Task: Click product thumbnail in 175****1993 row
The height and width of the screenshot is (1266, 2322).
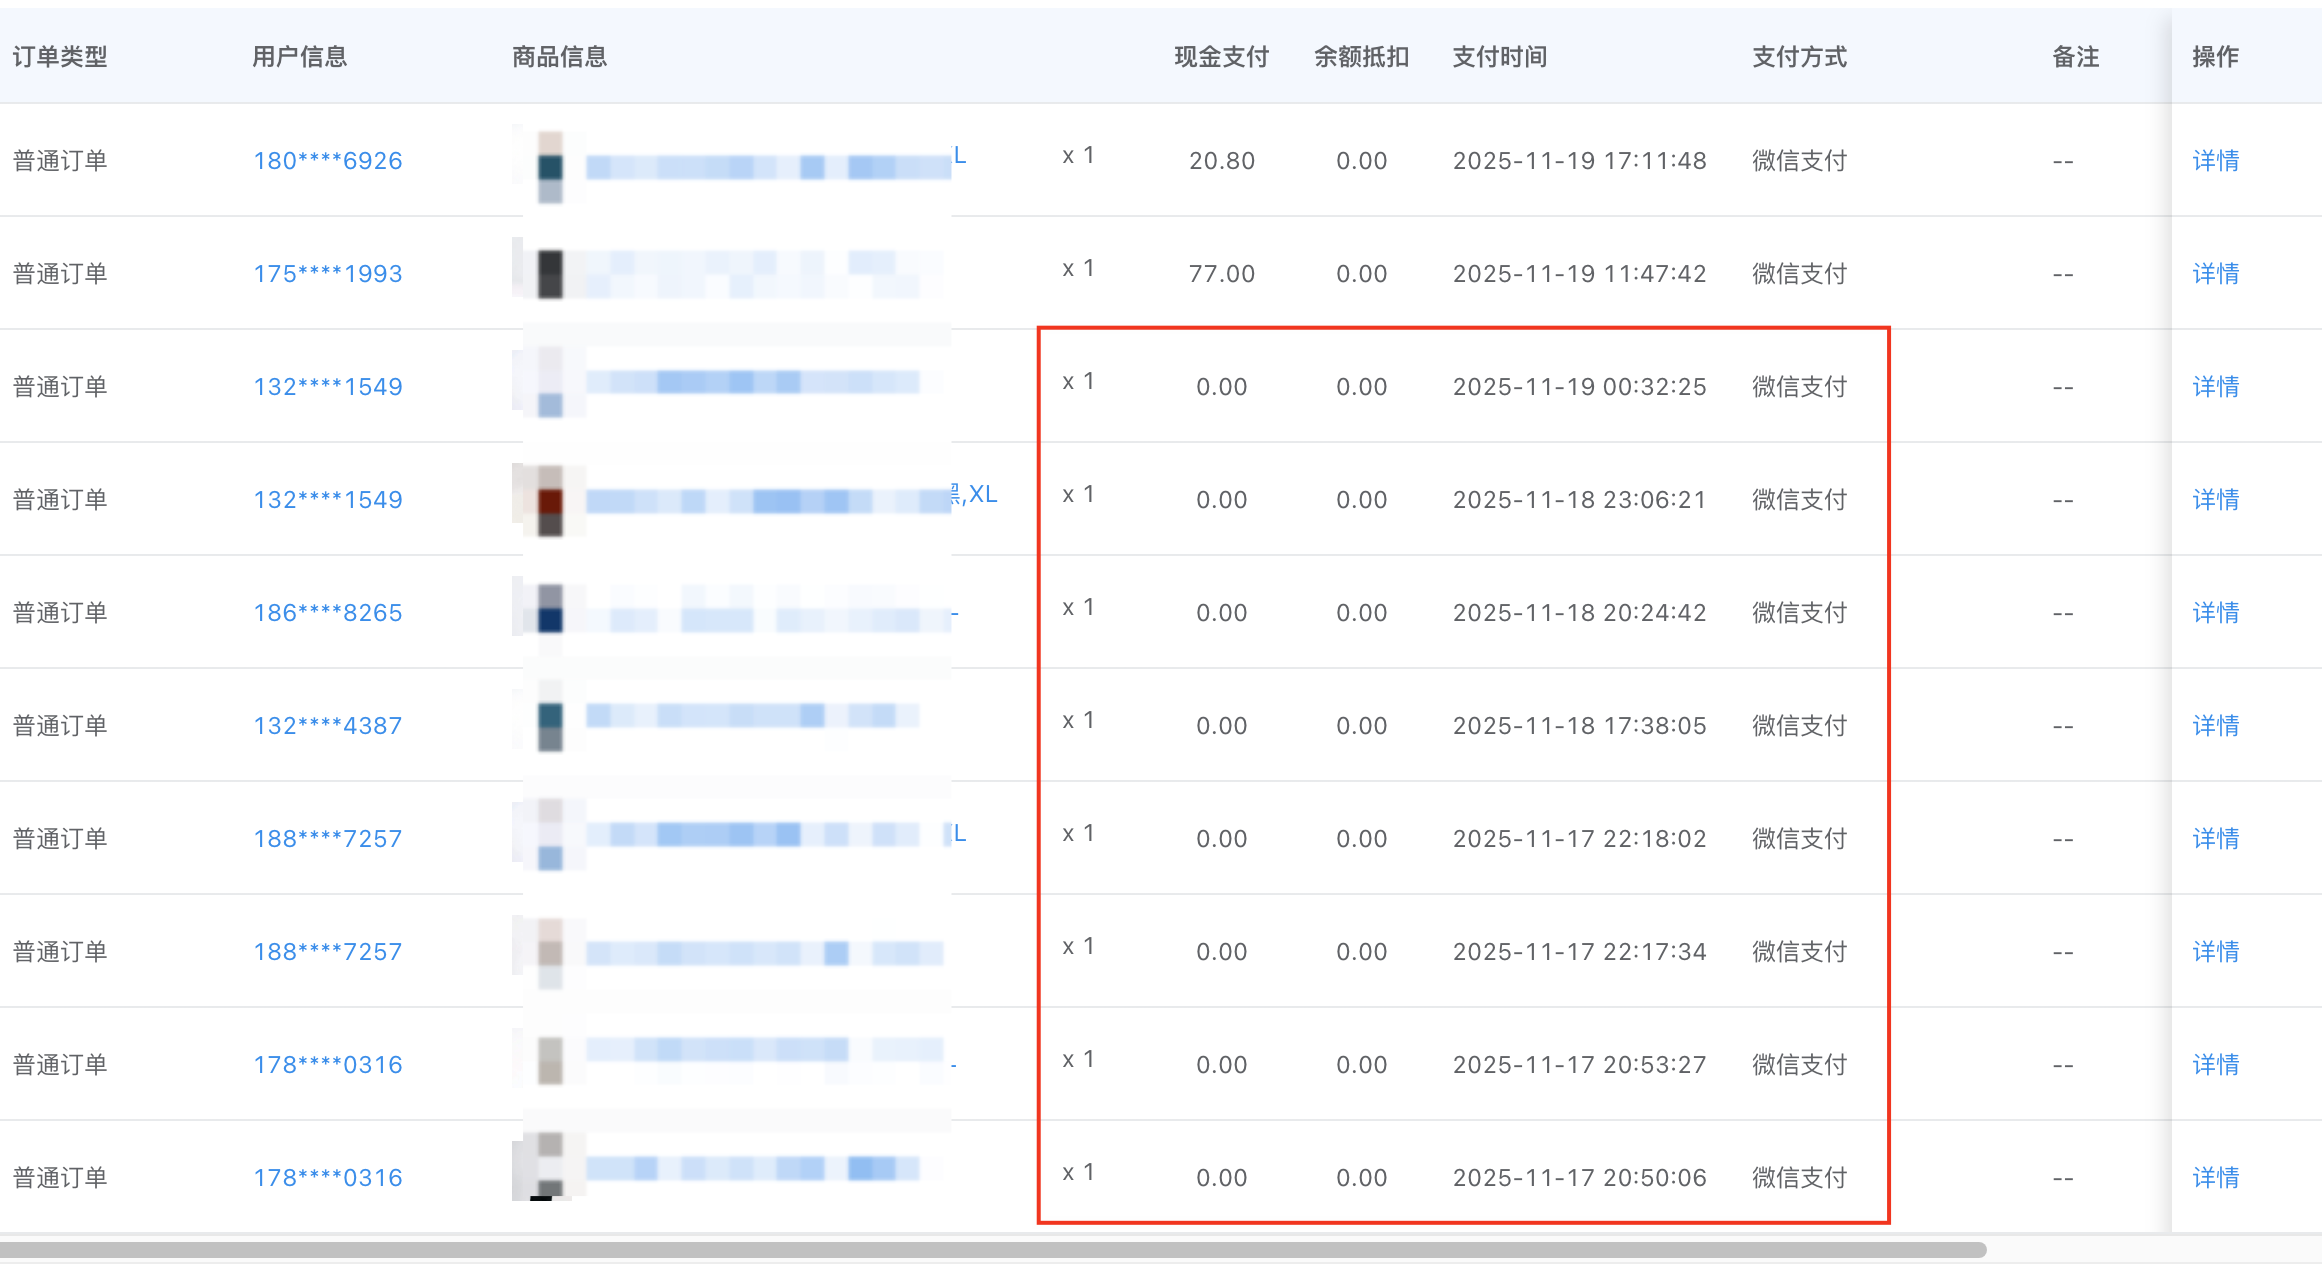Action: click(x=549, y=273)
